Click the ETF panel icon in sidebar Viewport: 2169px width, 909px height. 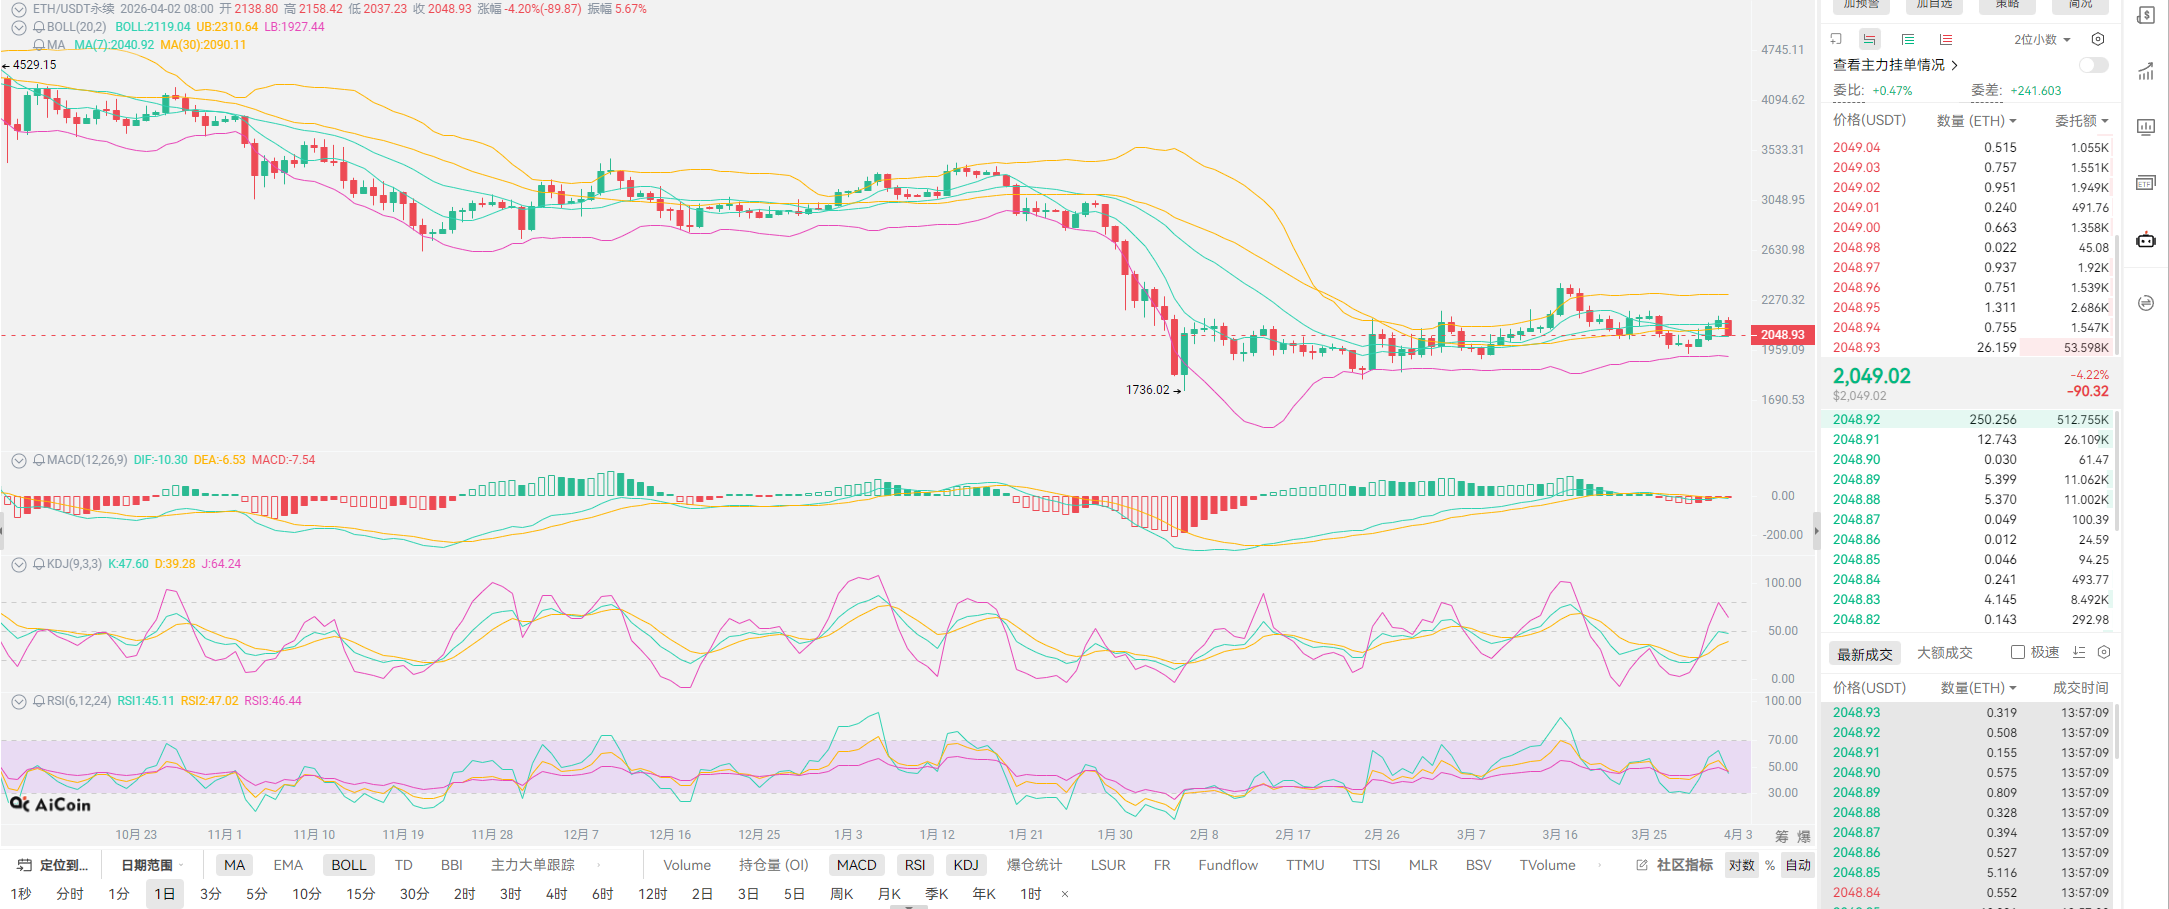(2146, 183)
